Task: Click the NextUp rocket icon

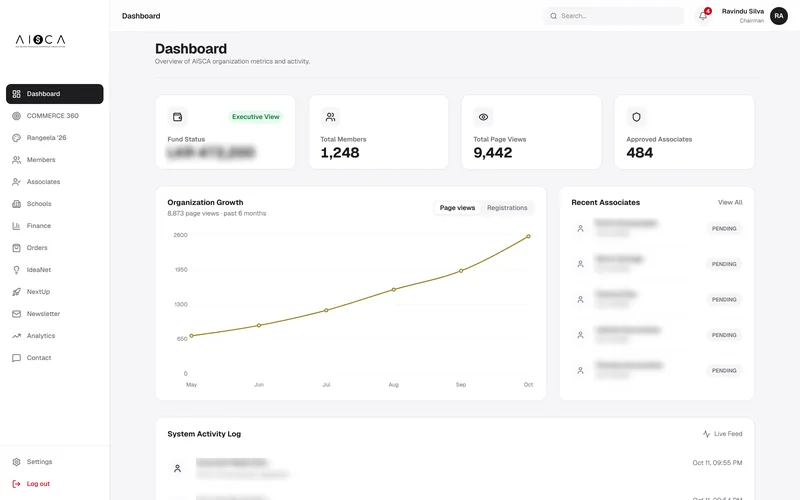Action: [x=16, y=292]
